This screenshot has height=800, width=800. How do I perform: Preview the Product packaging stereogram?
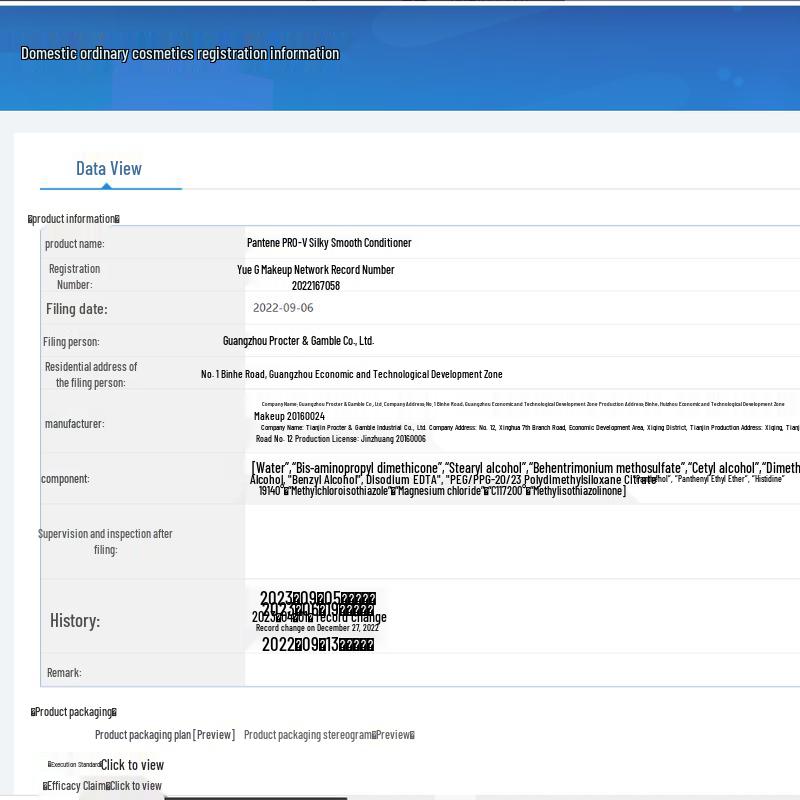pyautogui.click(x=328, y=735)
